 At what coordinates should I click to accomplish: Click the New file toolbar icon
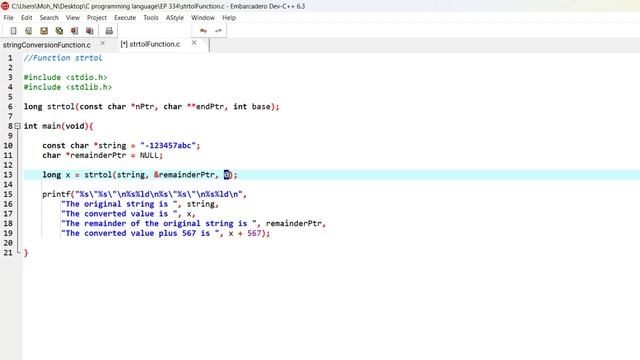click(x=13, y=31)
